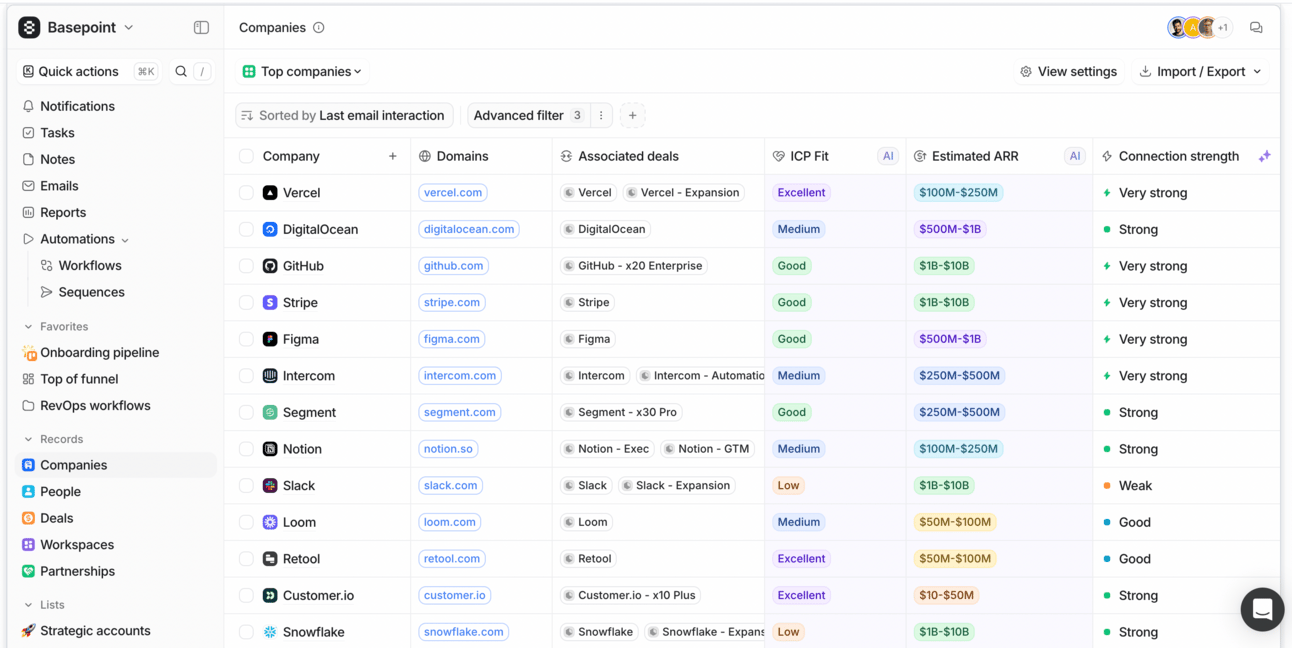The image size is (1292, 648).
Task: Open Reports in the sidebar
Action: pyautogui.click(x=54, y=212)
